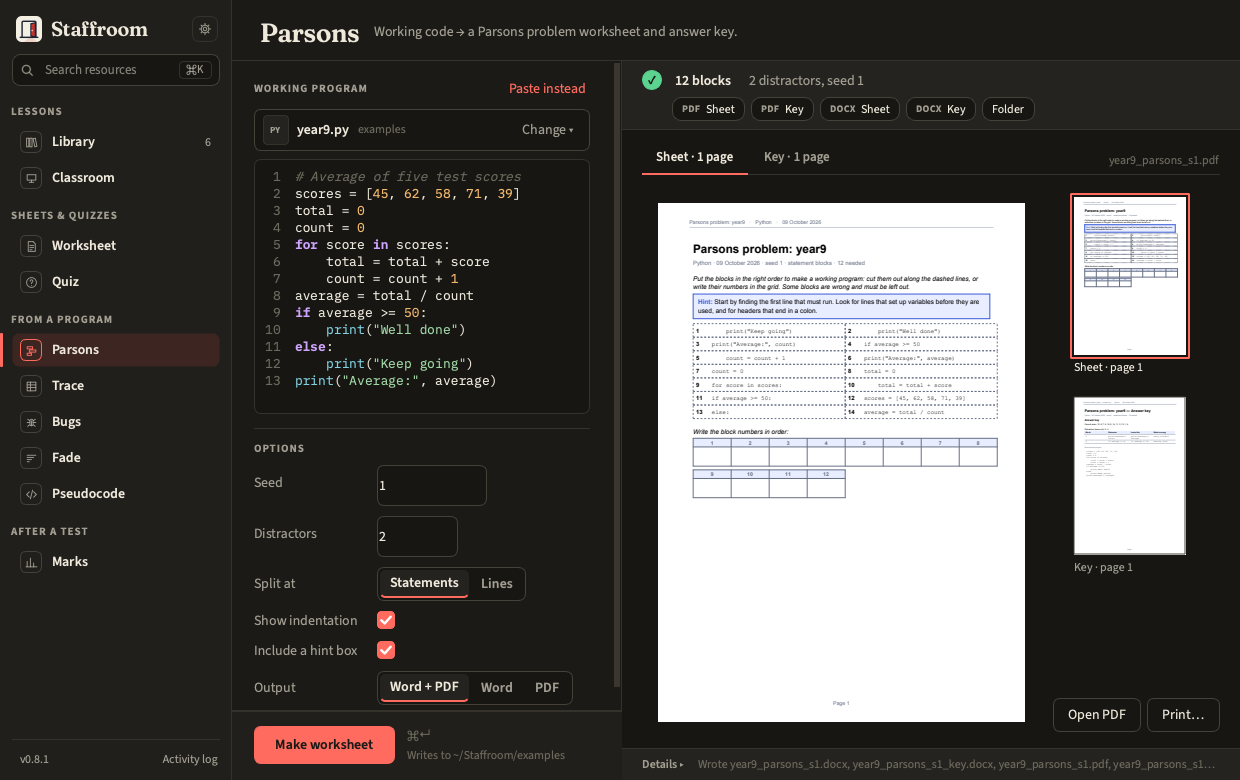The image size is (1240, 780).
Task: Click the Open PDF button
Action: point(1097,715)
